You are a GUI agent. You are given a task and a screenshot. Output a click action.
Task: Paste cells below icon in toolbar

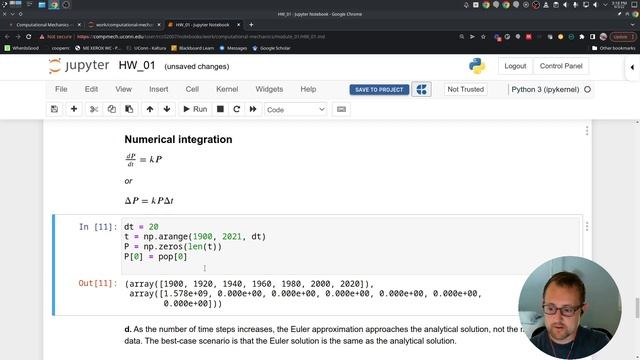coord(129,109)
